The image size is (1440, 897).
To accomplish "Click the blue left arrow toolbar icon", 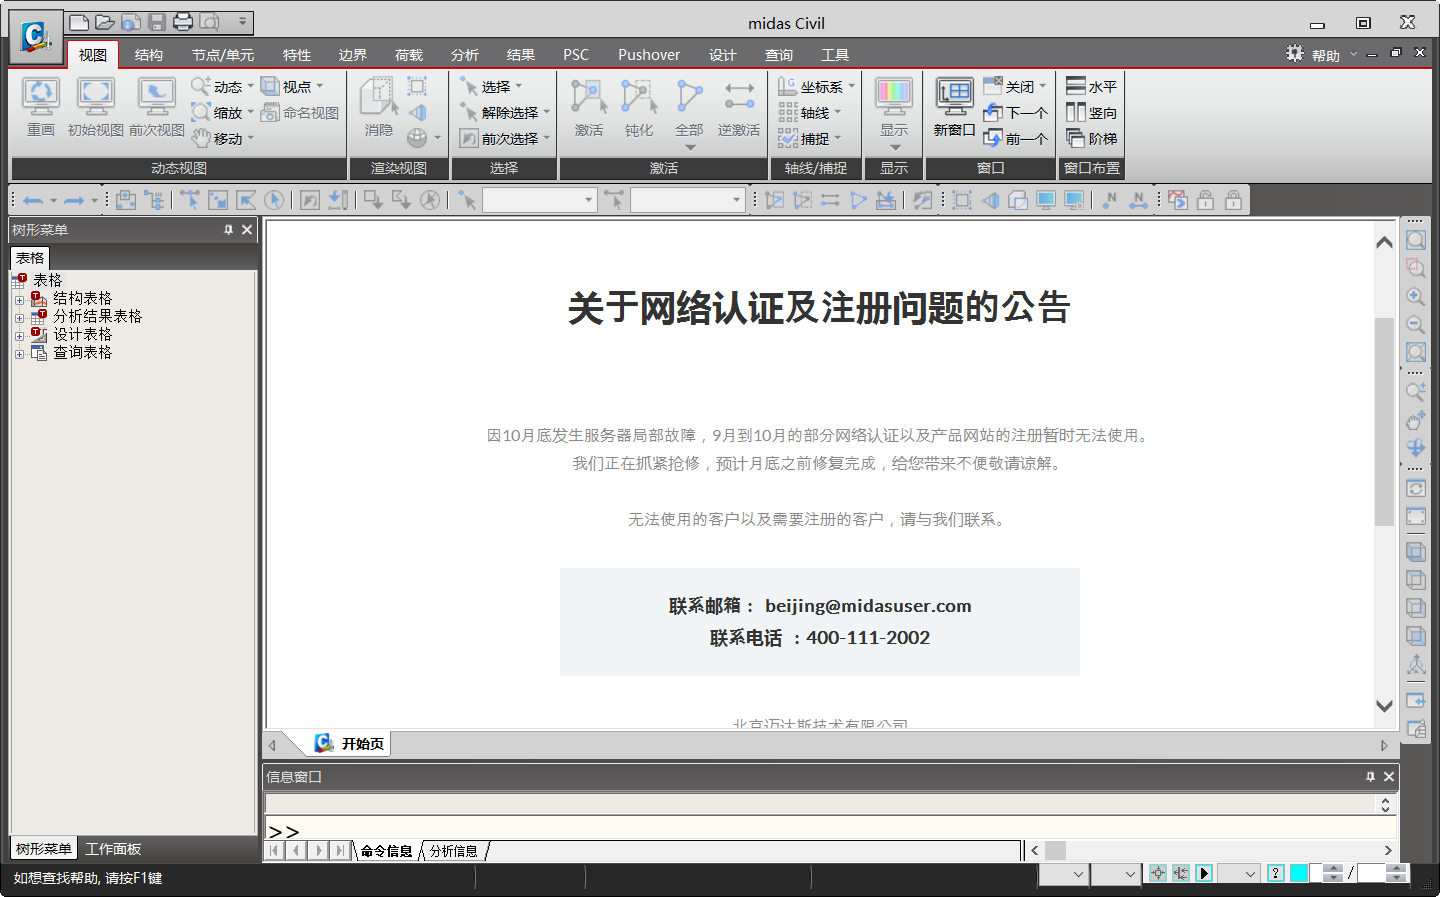I will (32, 200).
